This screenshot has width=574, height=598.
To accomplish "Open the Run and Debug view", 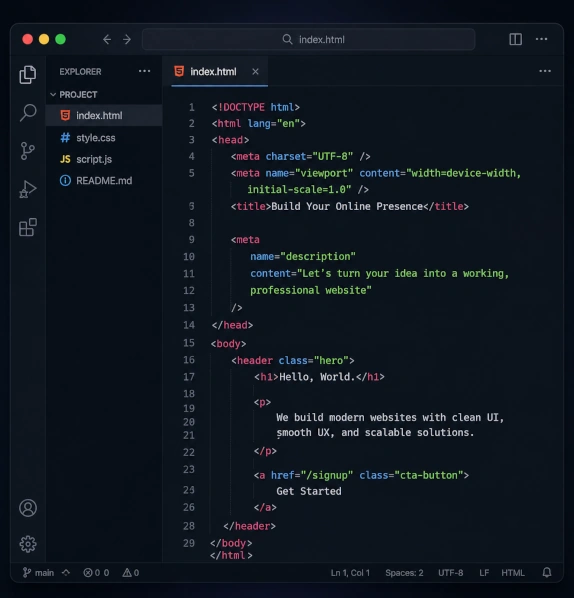I will pyautogui.click(x=28, y=189).
